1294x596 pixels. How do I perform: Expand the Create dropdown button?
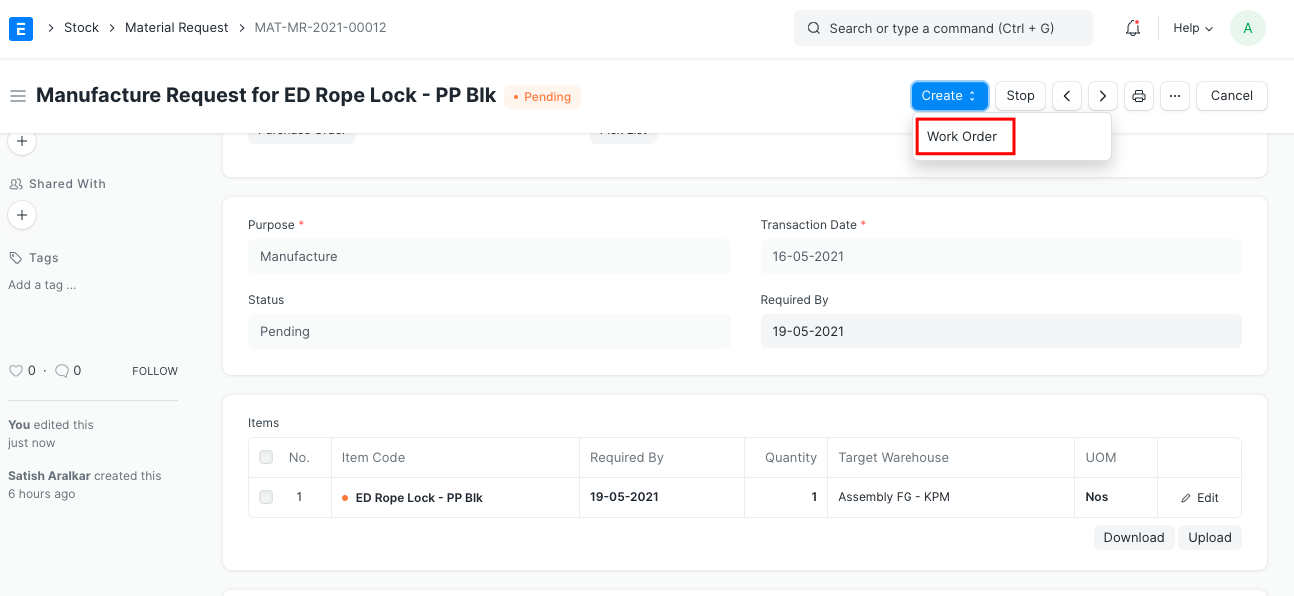coord(949,96)
